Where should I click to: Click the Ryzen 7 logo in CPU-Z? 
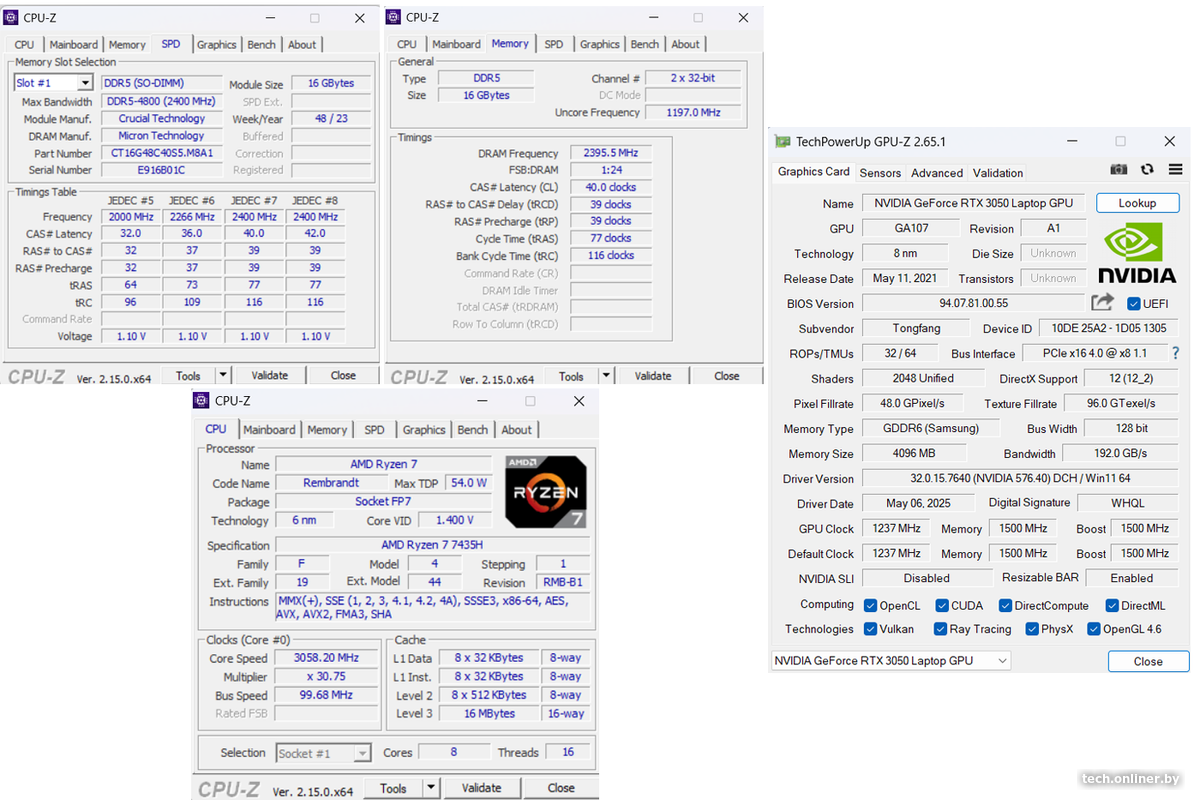[546, 492]
